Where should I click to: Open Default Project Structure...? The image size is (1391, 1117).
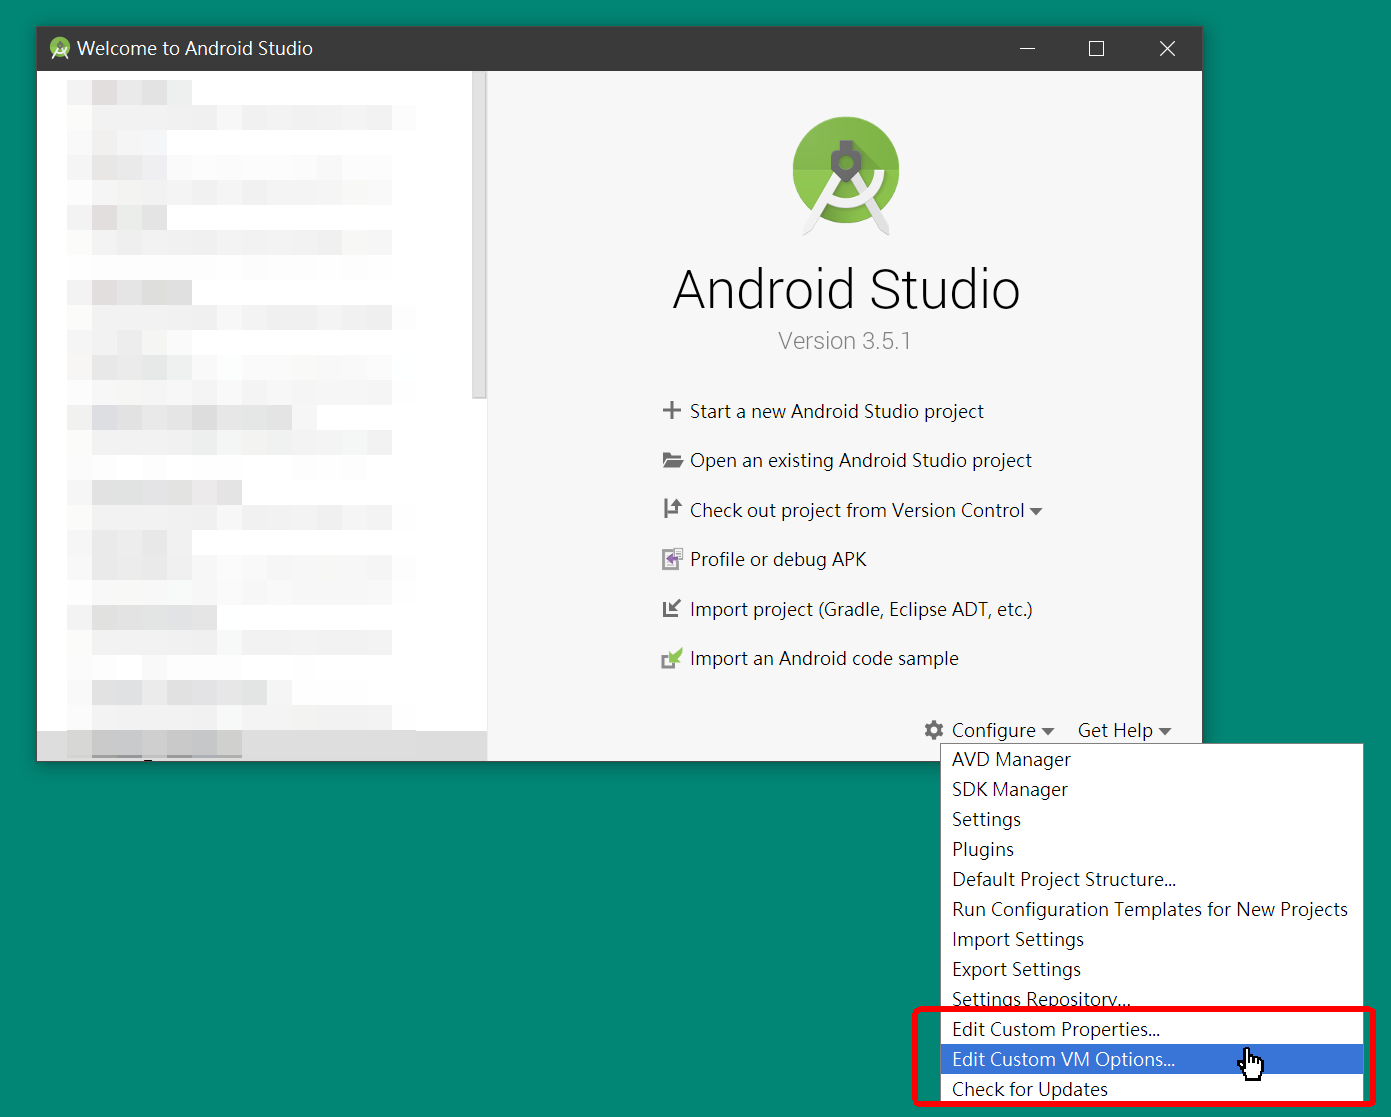[1152, 879]
